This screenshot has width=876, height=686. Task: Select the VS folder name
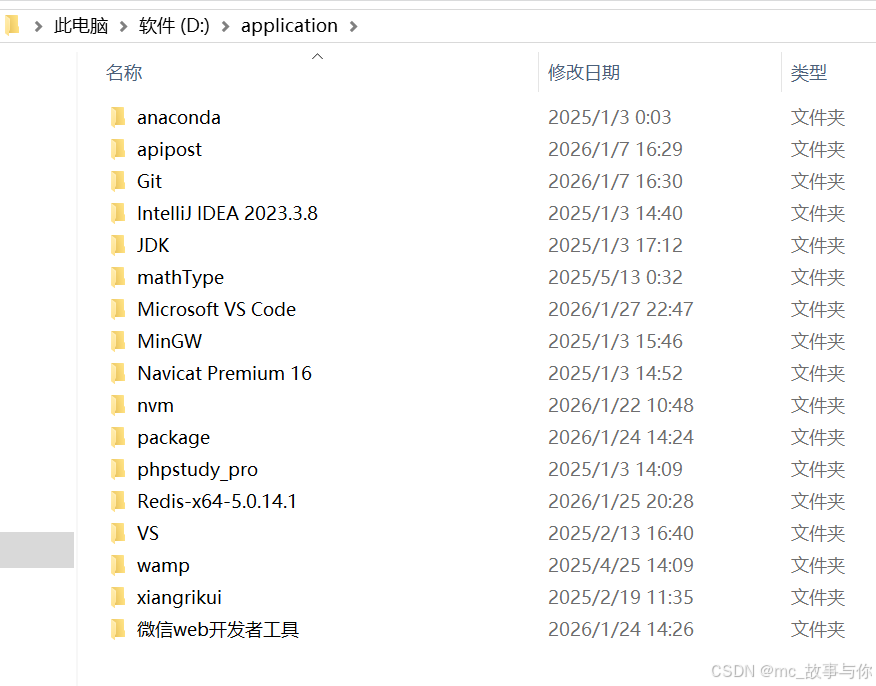[148, 533]
